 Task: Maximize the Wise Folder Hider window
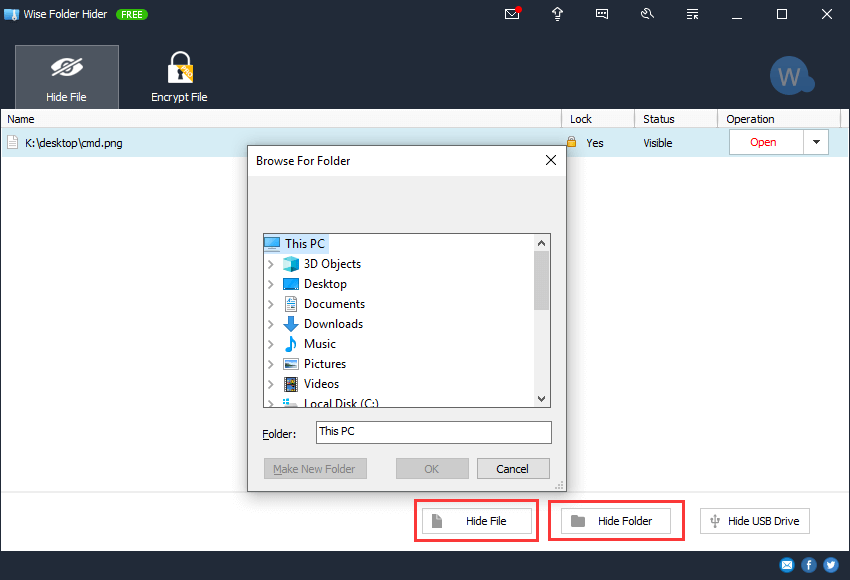[782, 14]
